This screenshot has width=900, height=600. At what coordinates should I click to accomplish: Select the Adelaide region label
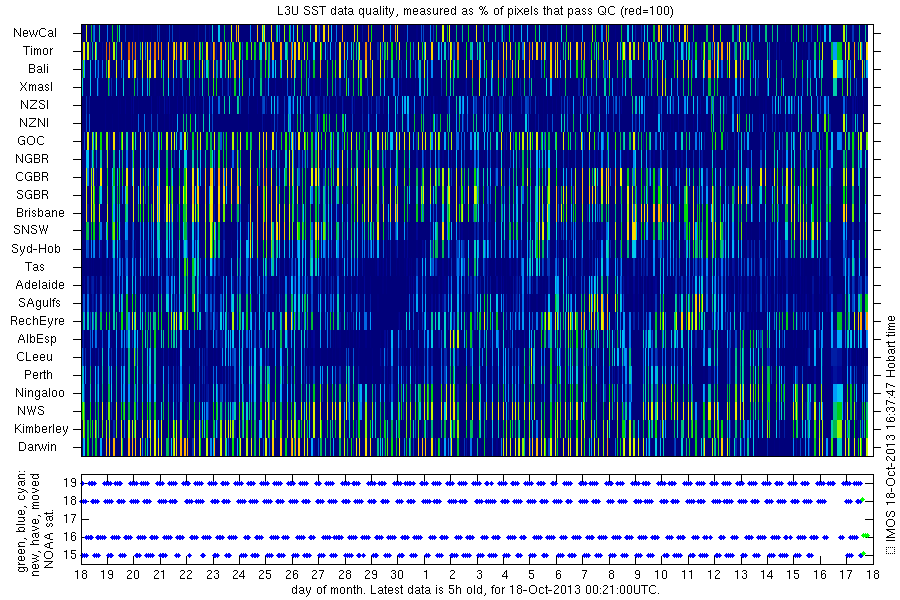[40, 285]
